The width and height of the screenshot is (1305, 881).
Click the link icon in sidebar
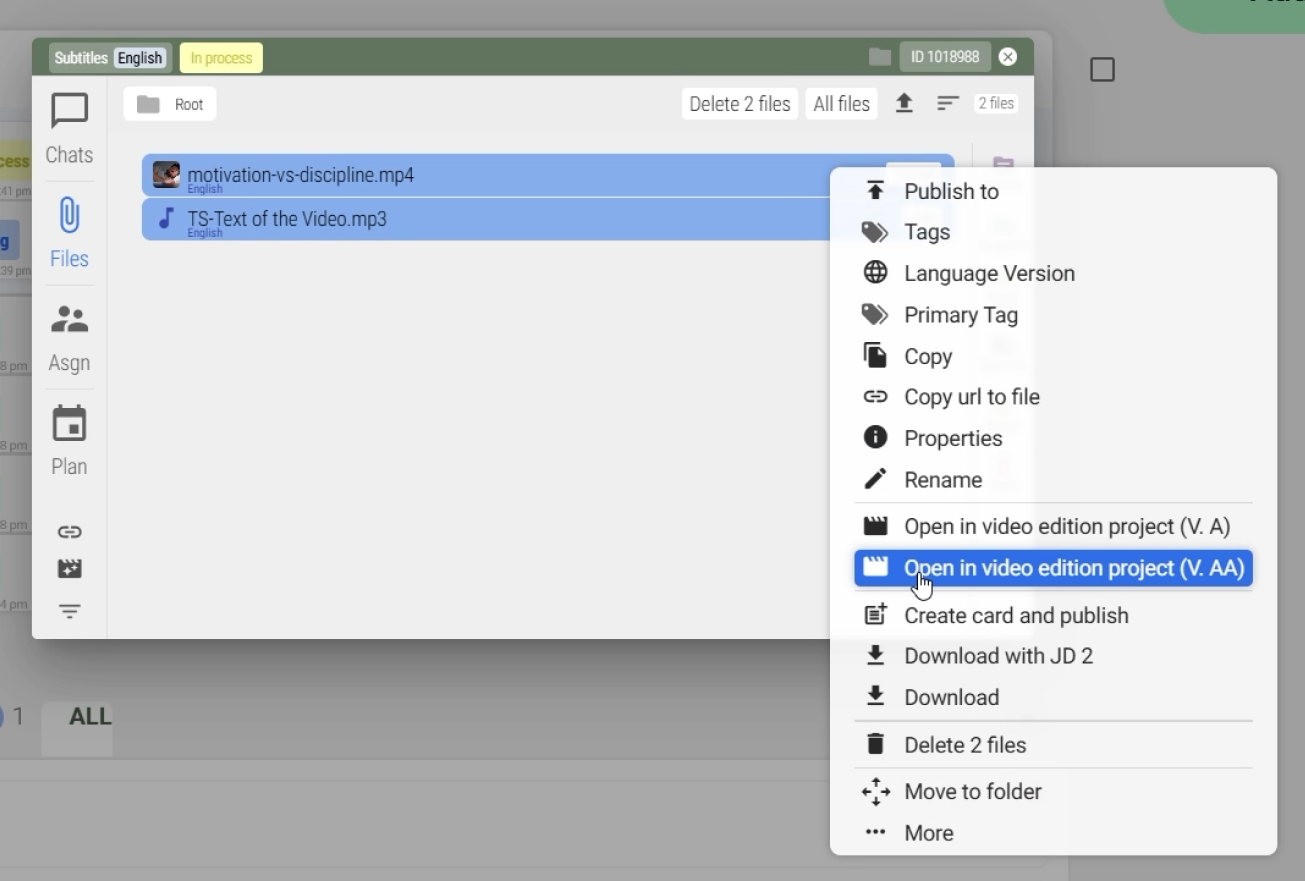coord(69,532)
